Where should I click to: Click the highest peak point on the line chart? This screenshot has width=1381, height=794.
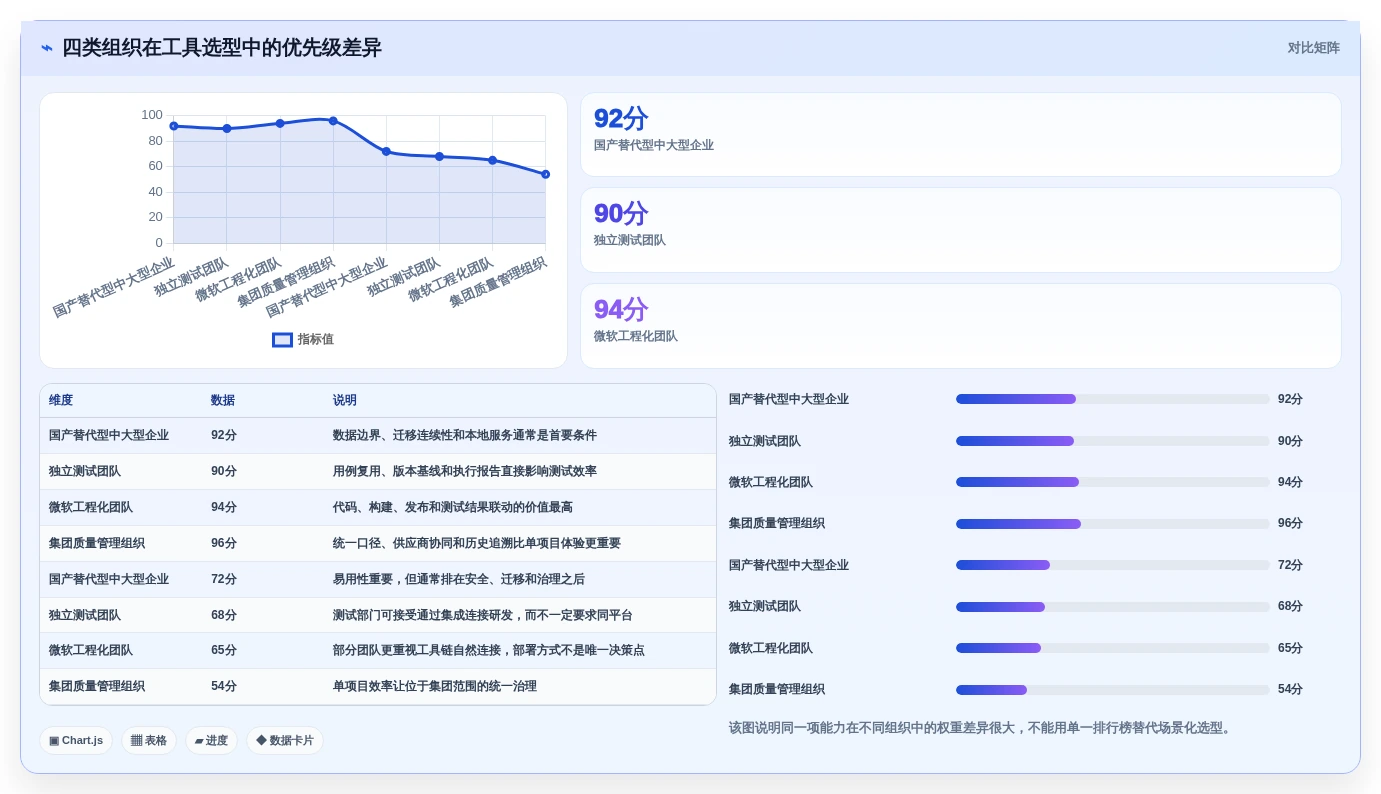333,121
